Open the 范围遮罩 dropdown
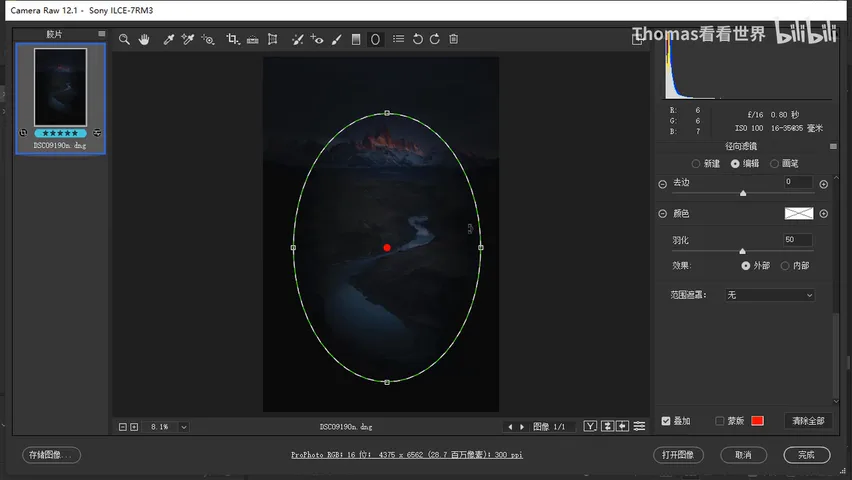The width and height of the screenshot is (852, 480). 770,295
